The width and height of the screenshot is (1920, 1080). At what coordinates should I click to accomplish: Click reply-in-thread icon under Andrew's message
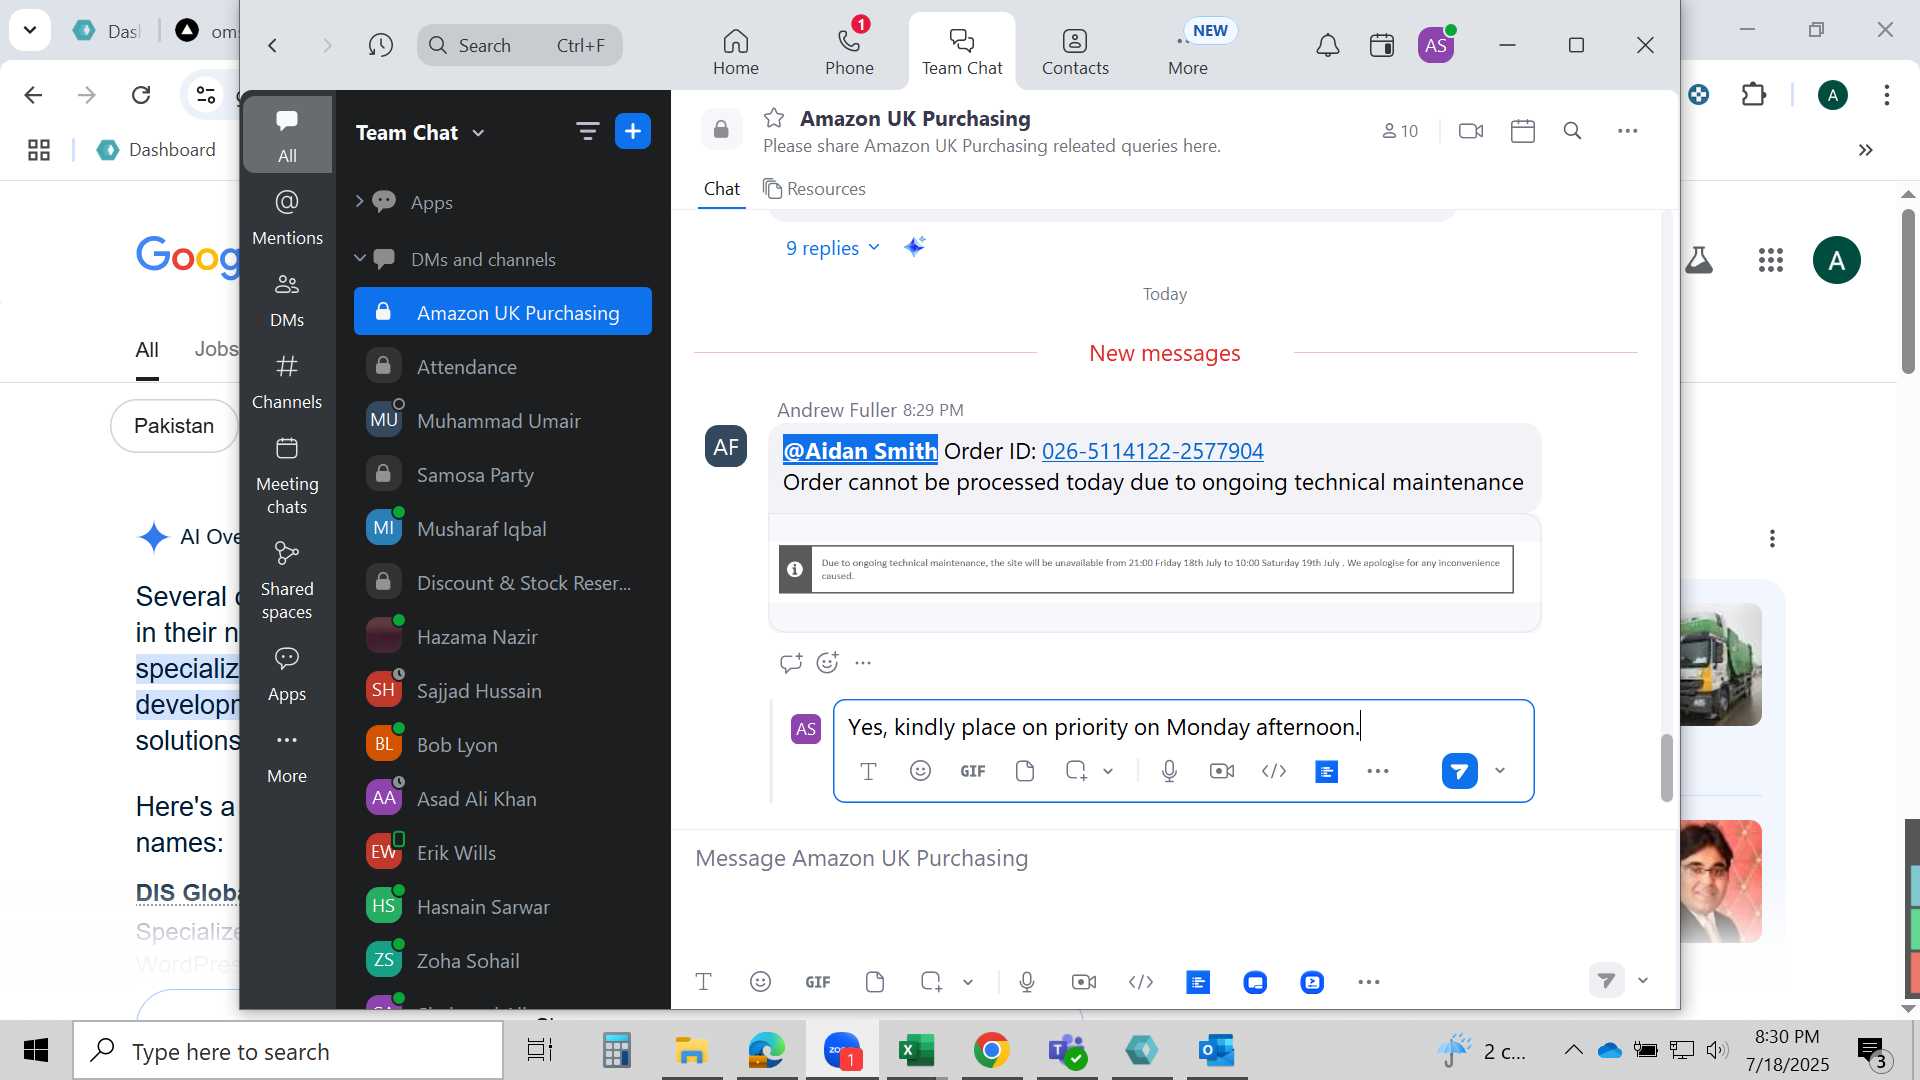pos(791,662)
